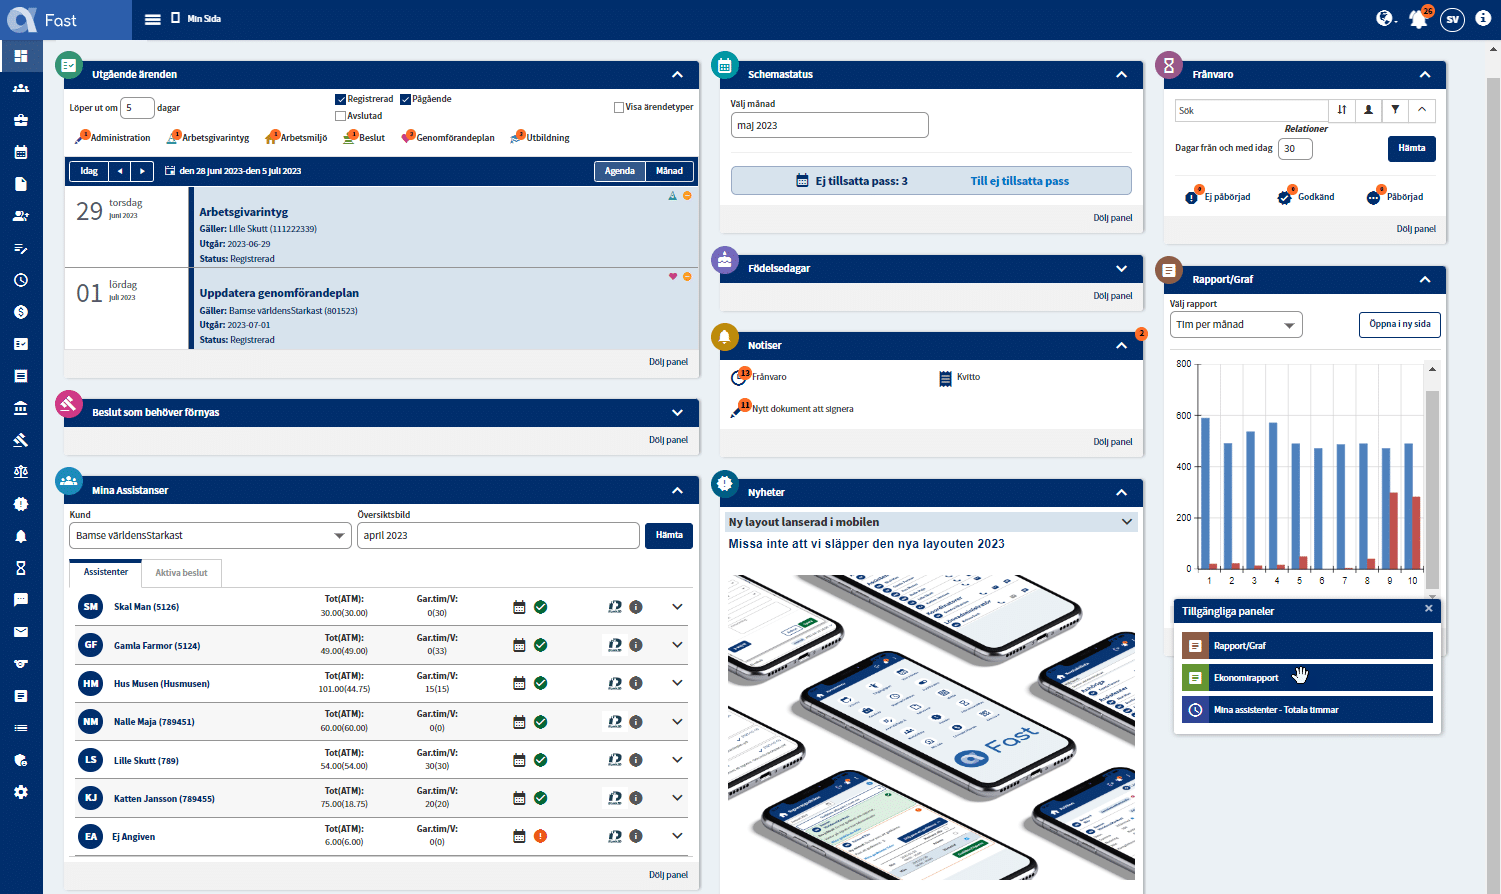
Task: Switch agenda to Månad view
Action: (669, 171)
